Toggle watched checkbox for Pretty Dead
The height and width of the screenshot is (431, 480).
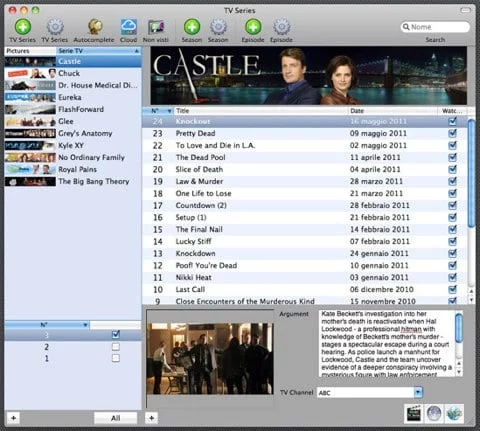click(x=452, y=133)
